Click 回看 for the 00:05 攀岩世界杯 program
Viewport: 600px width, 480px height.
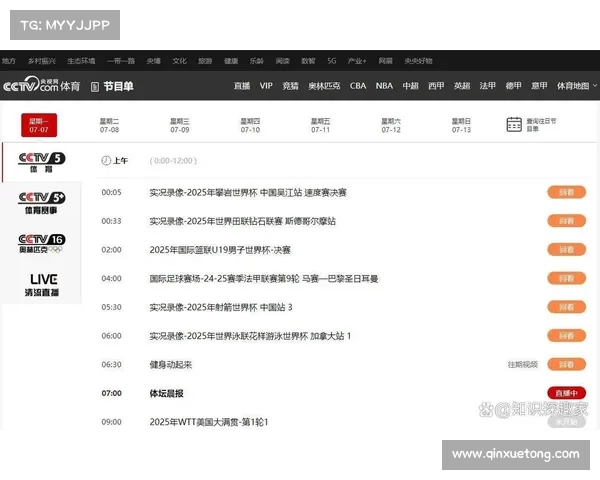[x=566, y=192]
